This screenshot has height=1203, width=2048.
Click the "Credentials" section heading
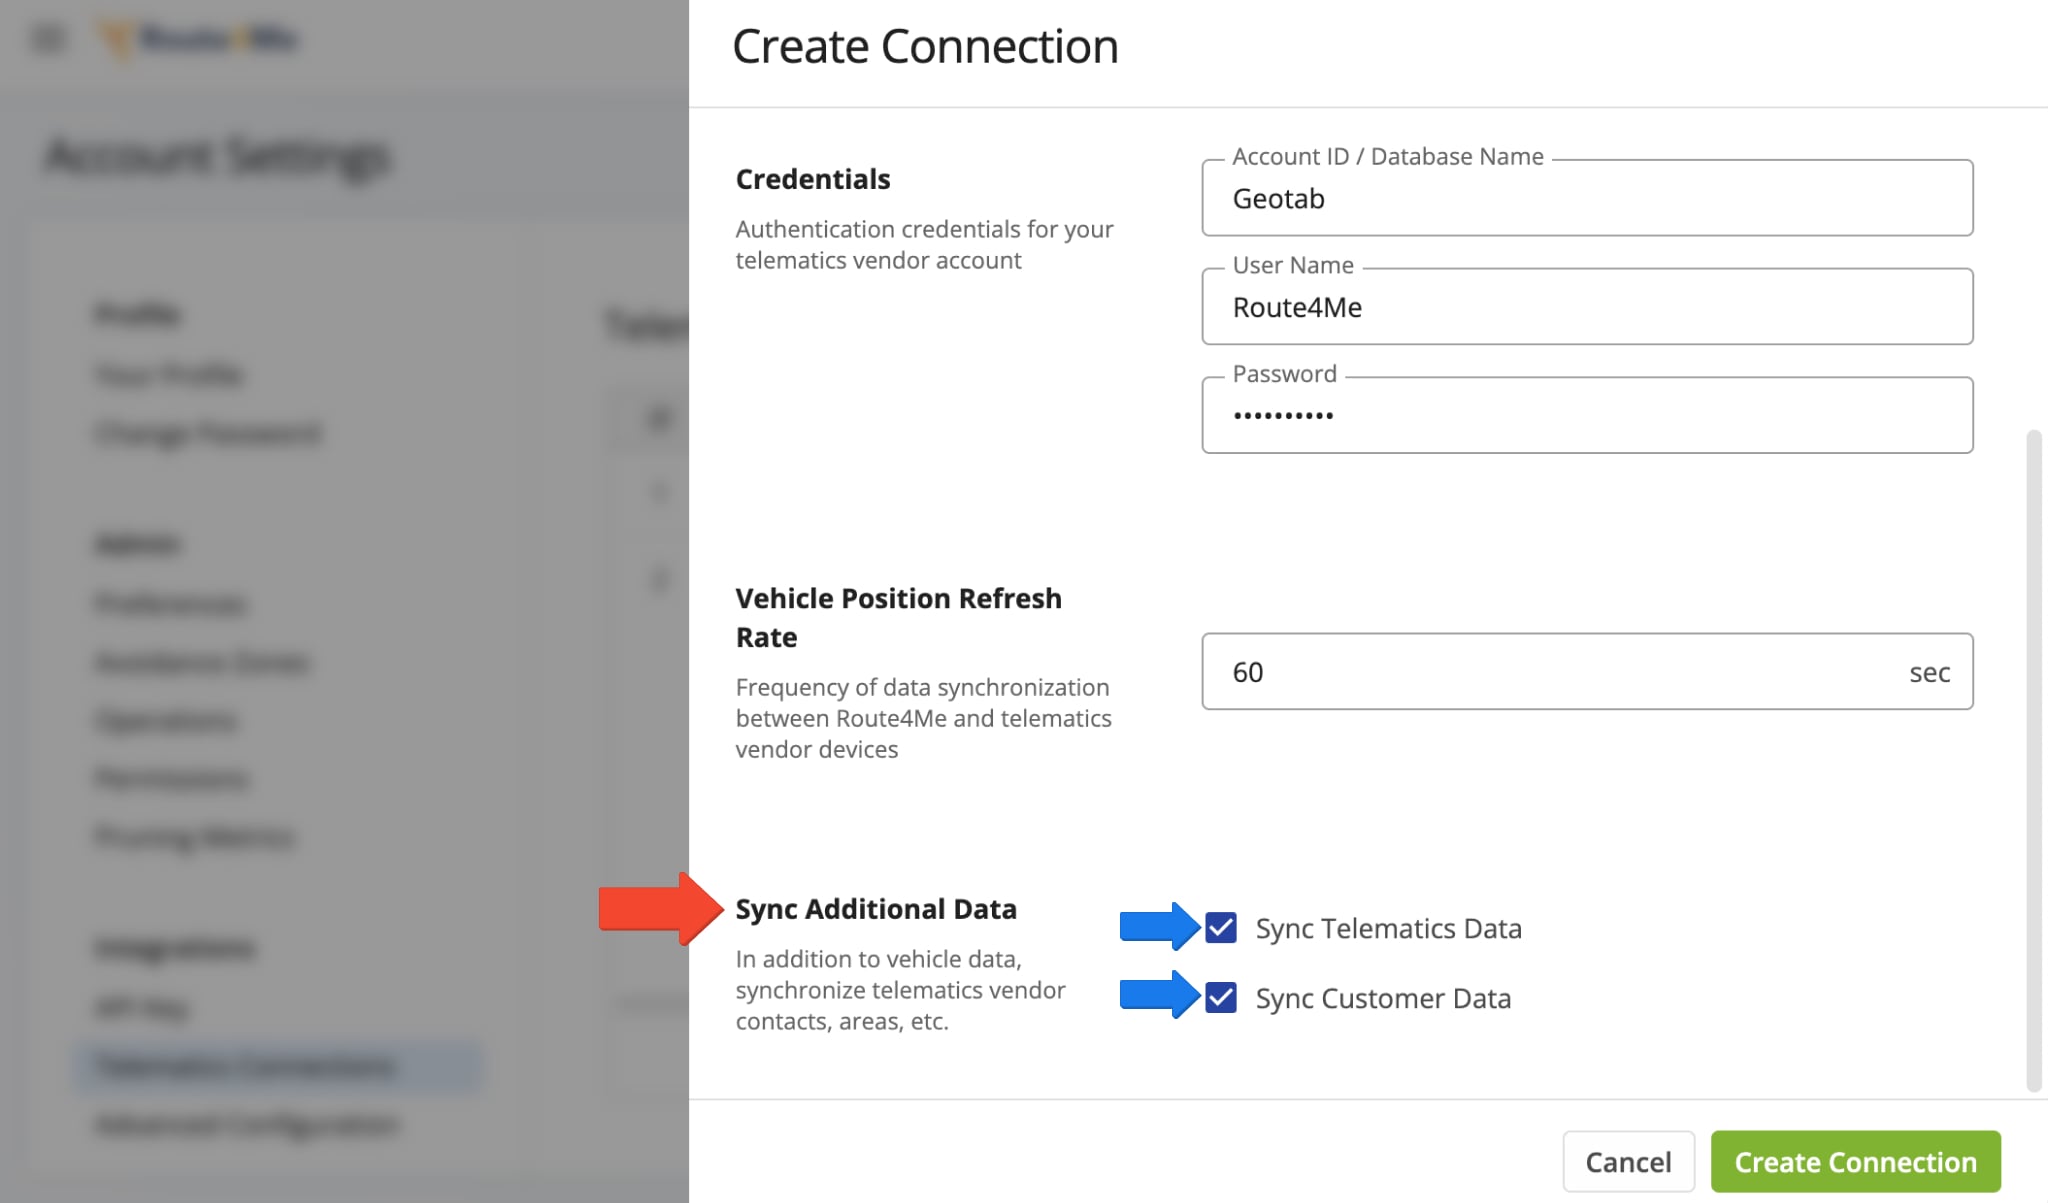813,179
